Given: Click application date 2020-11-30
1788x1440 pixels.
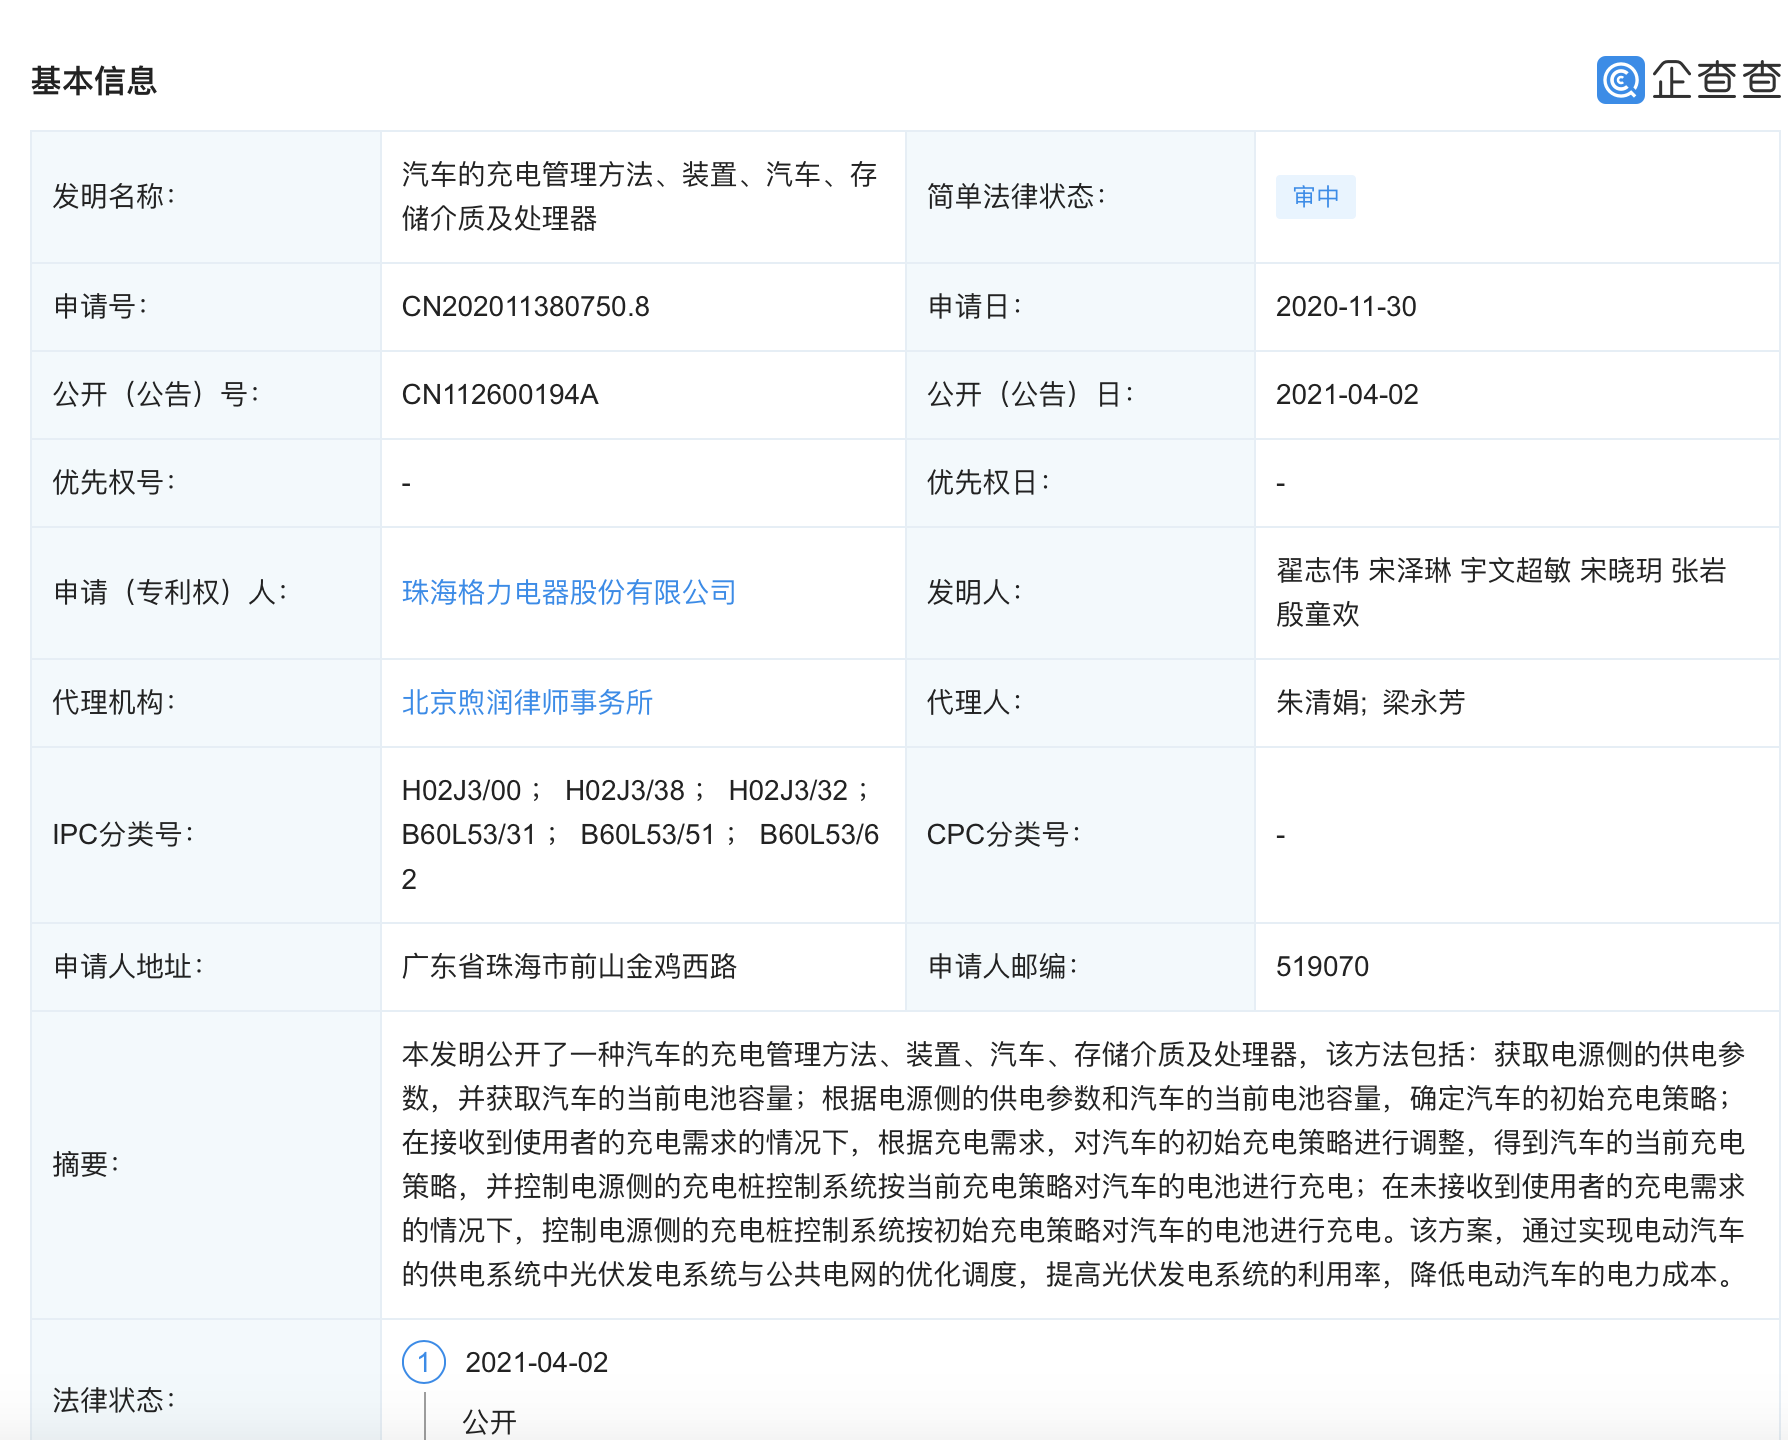Looking at the screenshot, I should coord(1346,307).
